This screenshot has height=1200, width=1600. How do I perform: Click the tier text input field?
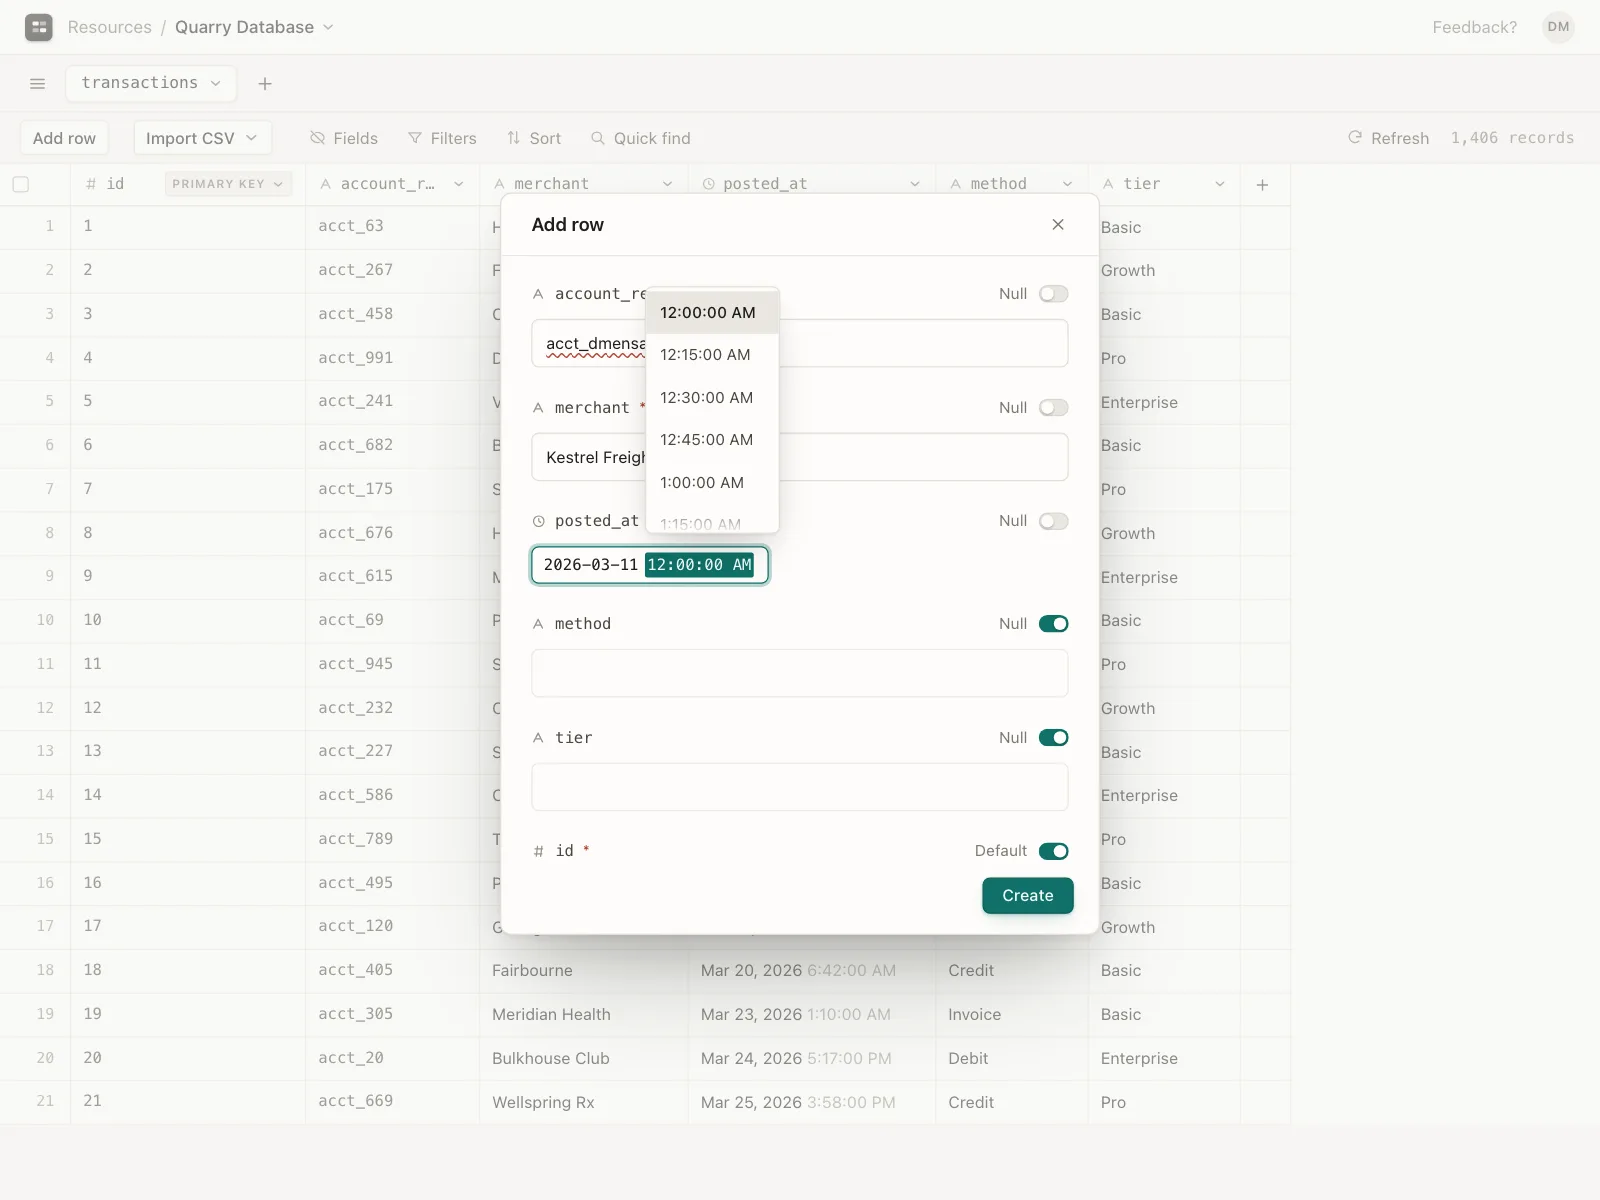[799, 787]
